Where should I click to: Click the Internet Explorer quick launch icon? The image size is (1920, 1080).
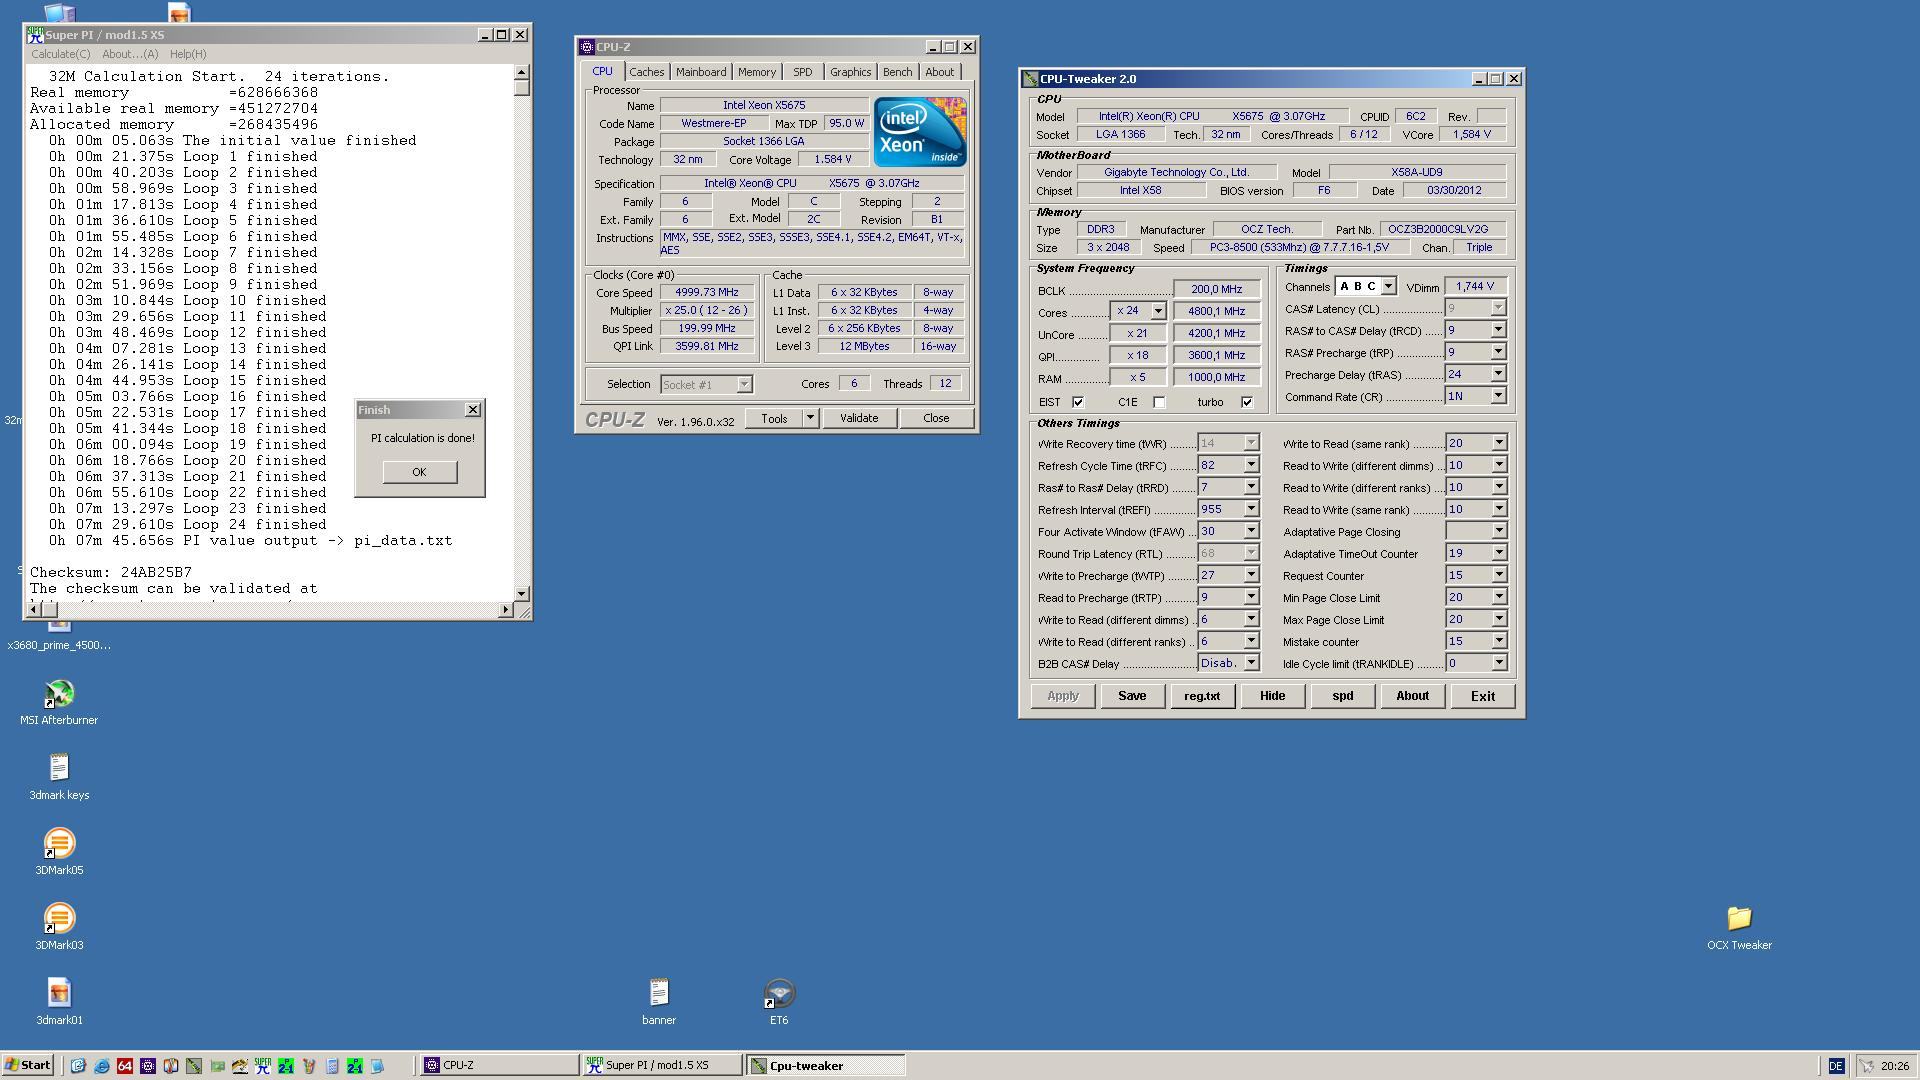tap(101, 1066)
